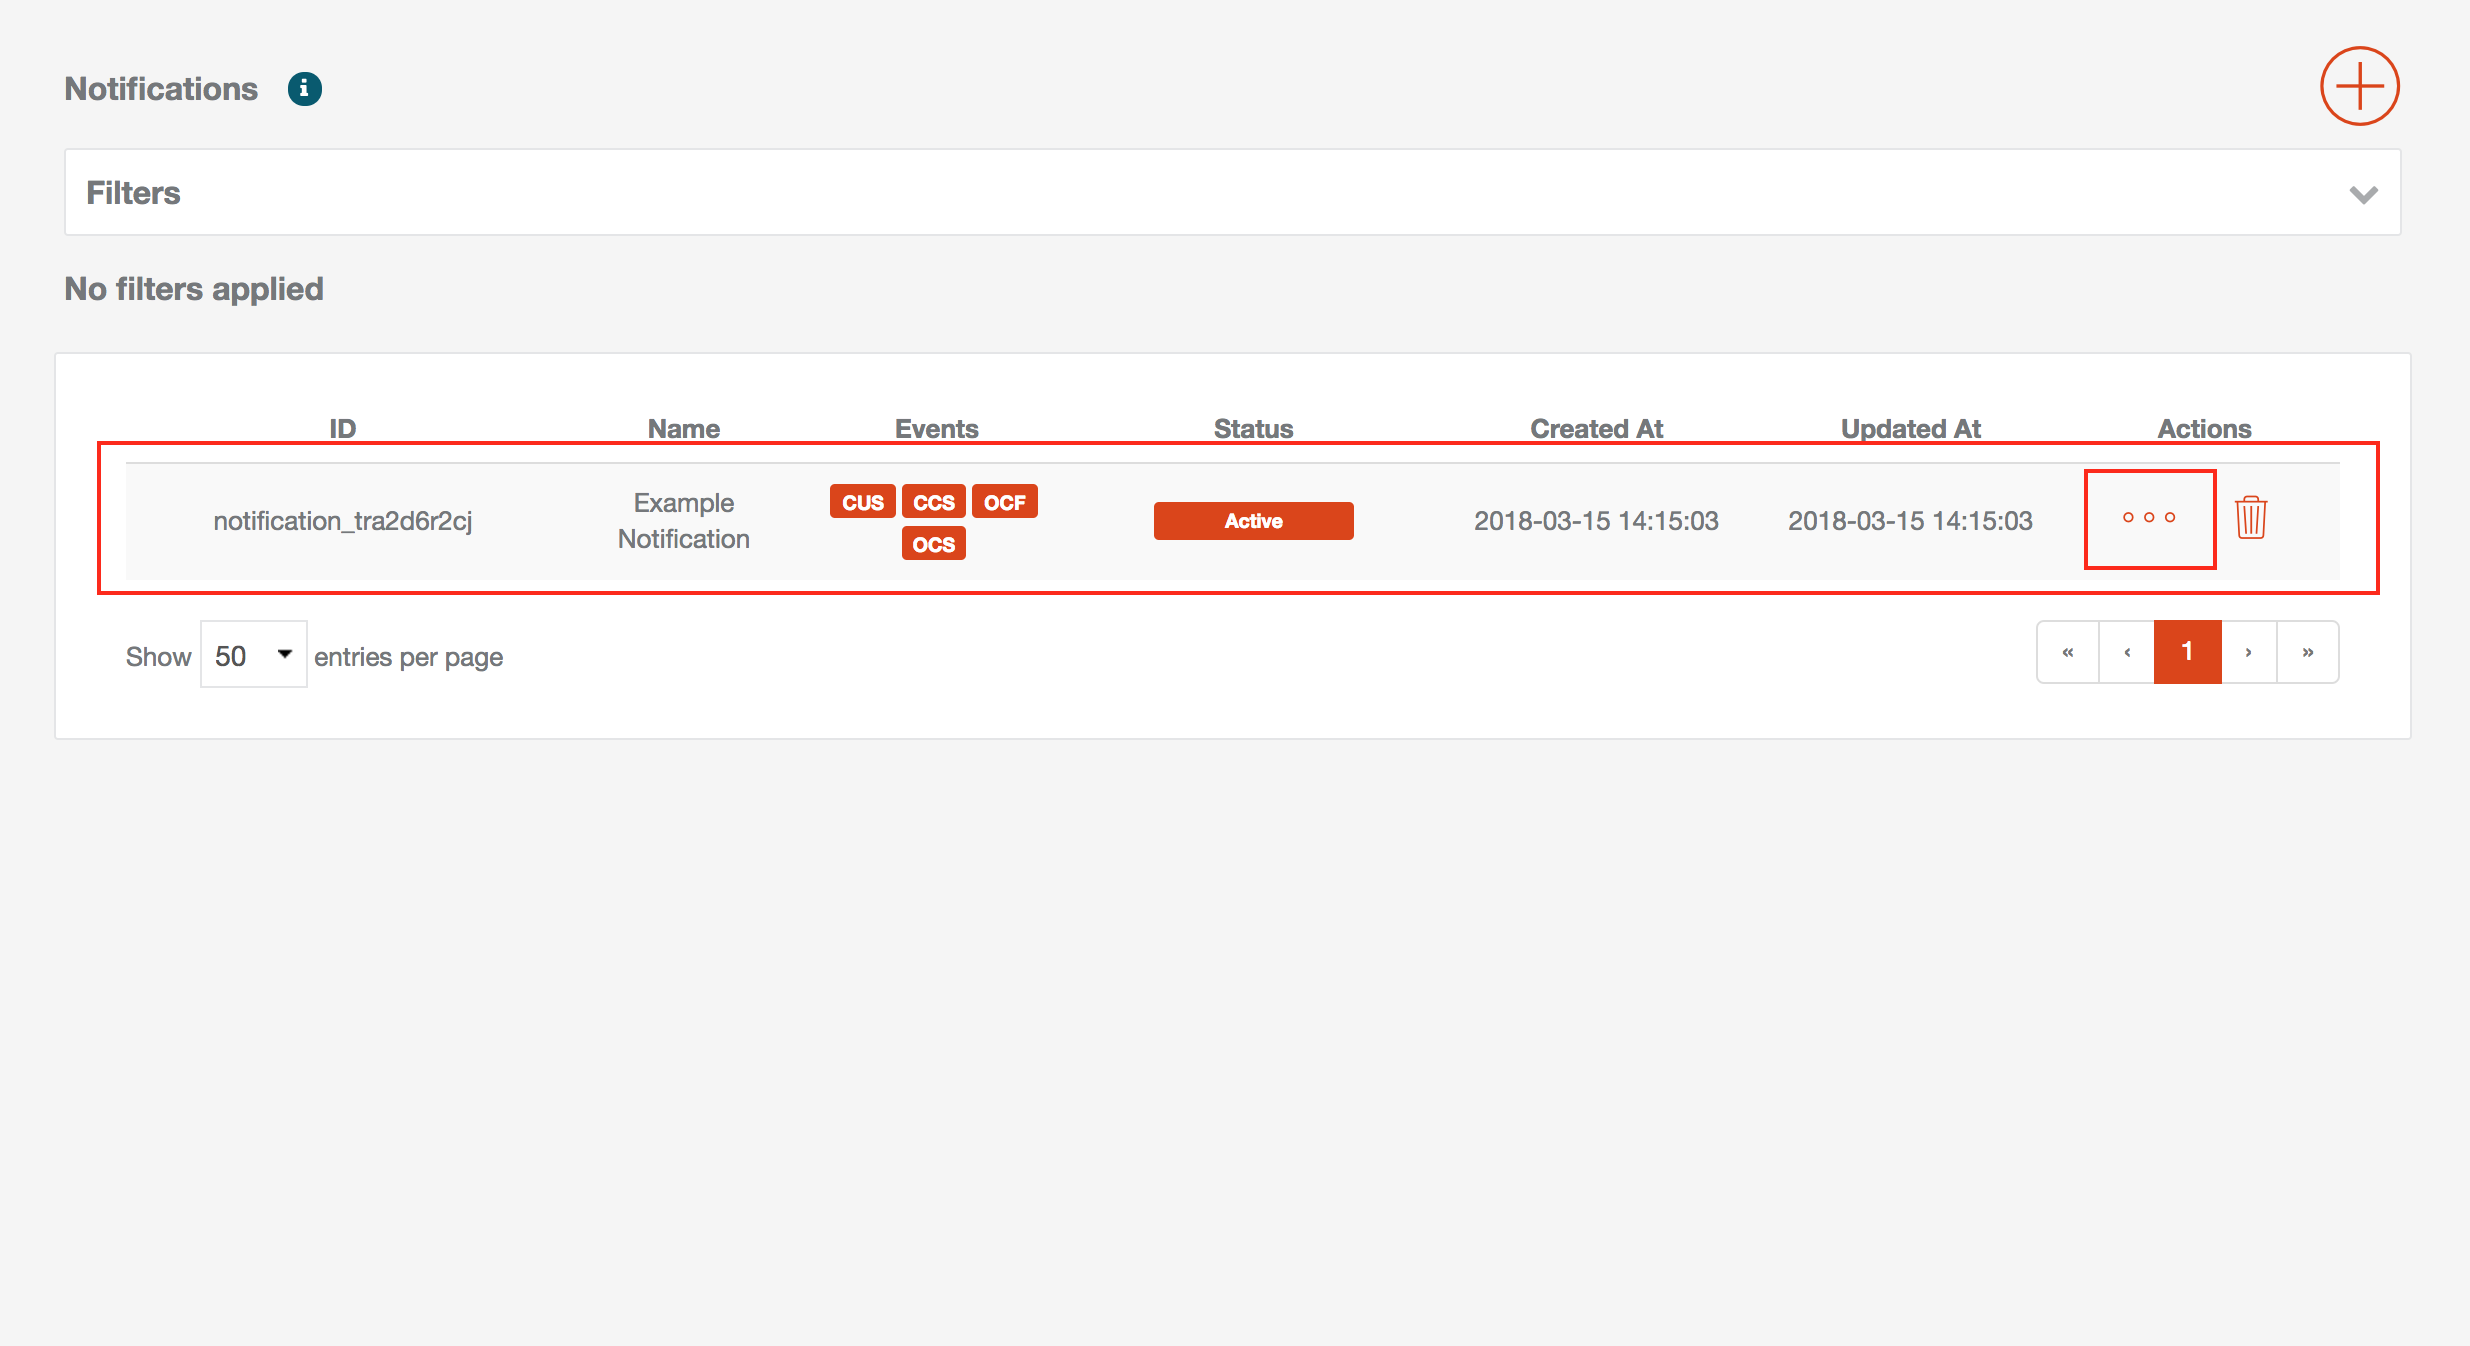Go to previous page arrow
2470x1346 pixels.
tap(2127, 652)
